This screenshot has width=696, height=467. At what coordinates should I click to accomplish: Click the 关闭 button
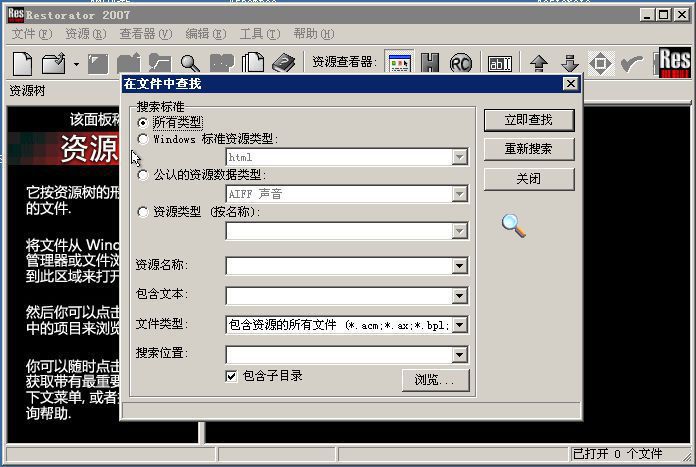tap(529, 179)
